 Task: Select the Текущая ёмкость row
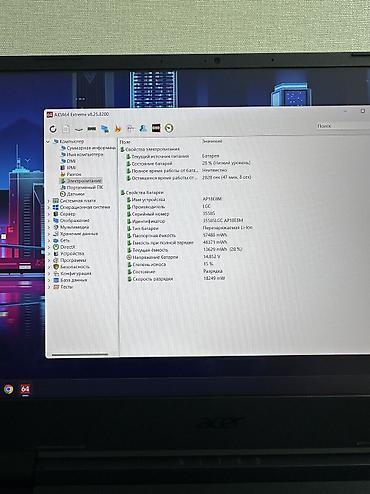pos(190,250)
